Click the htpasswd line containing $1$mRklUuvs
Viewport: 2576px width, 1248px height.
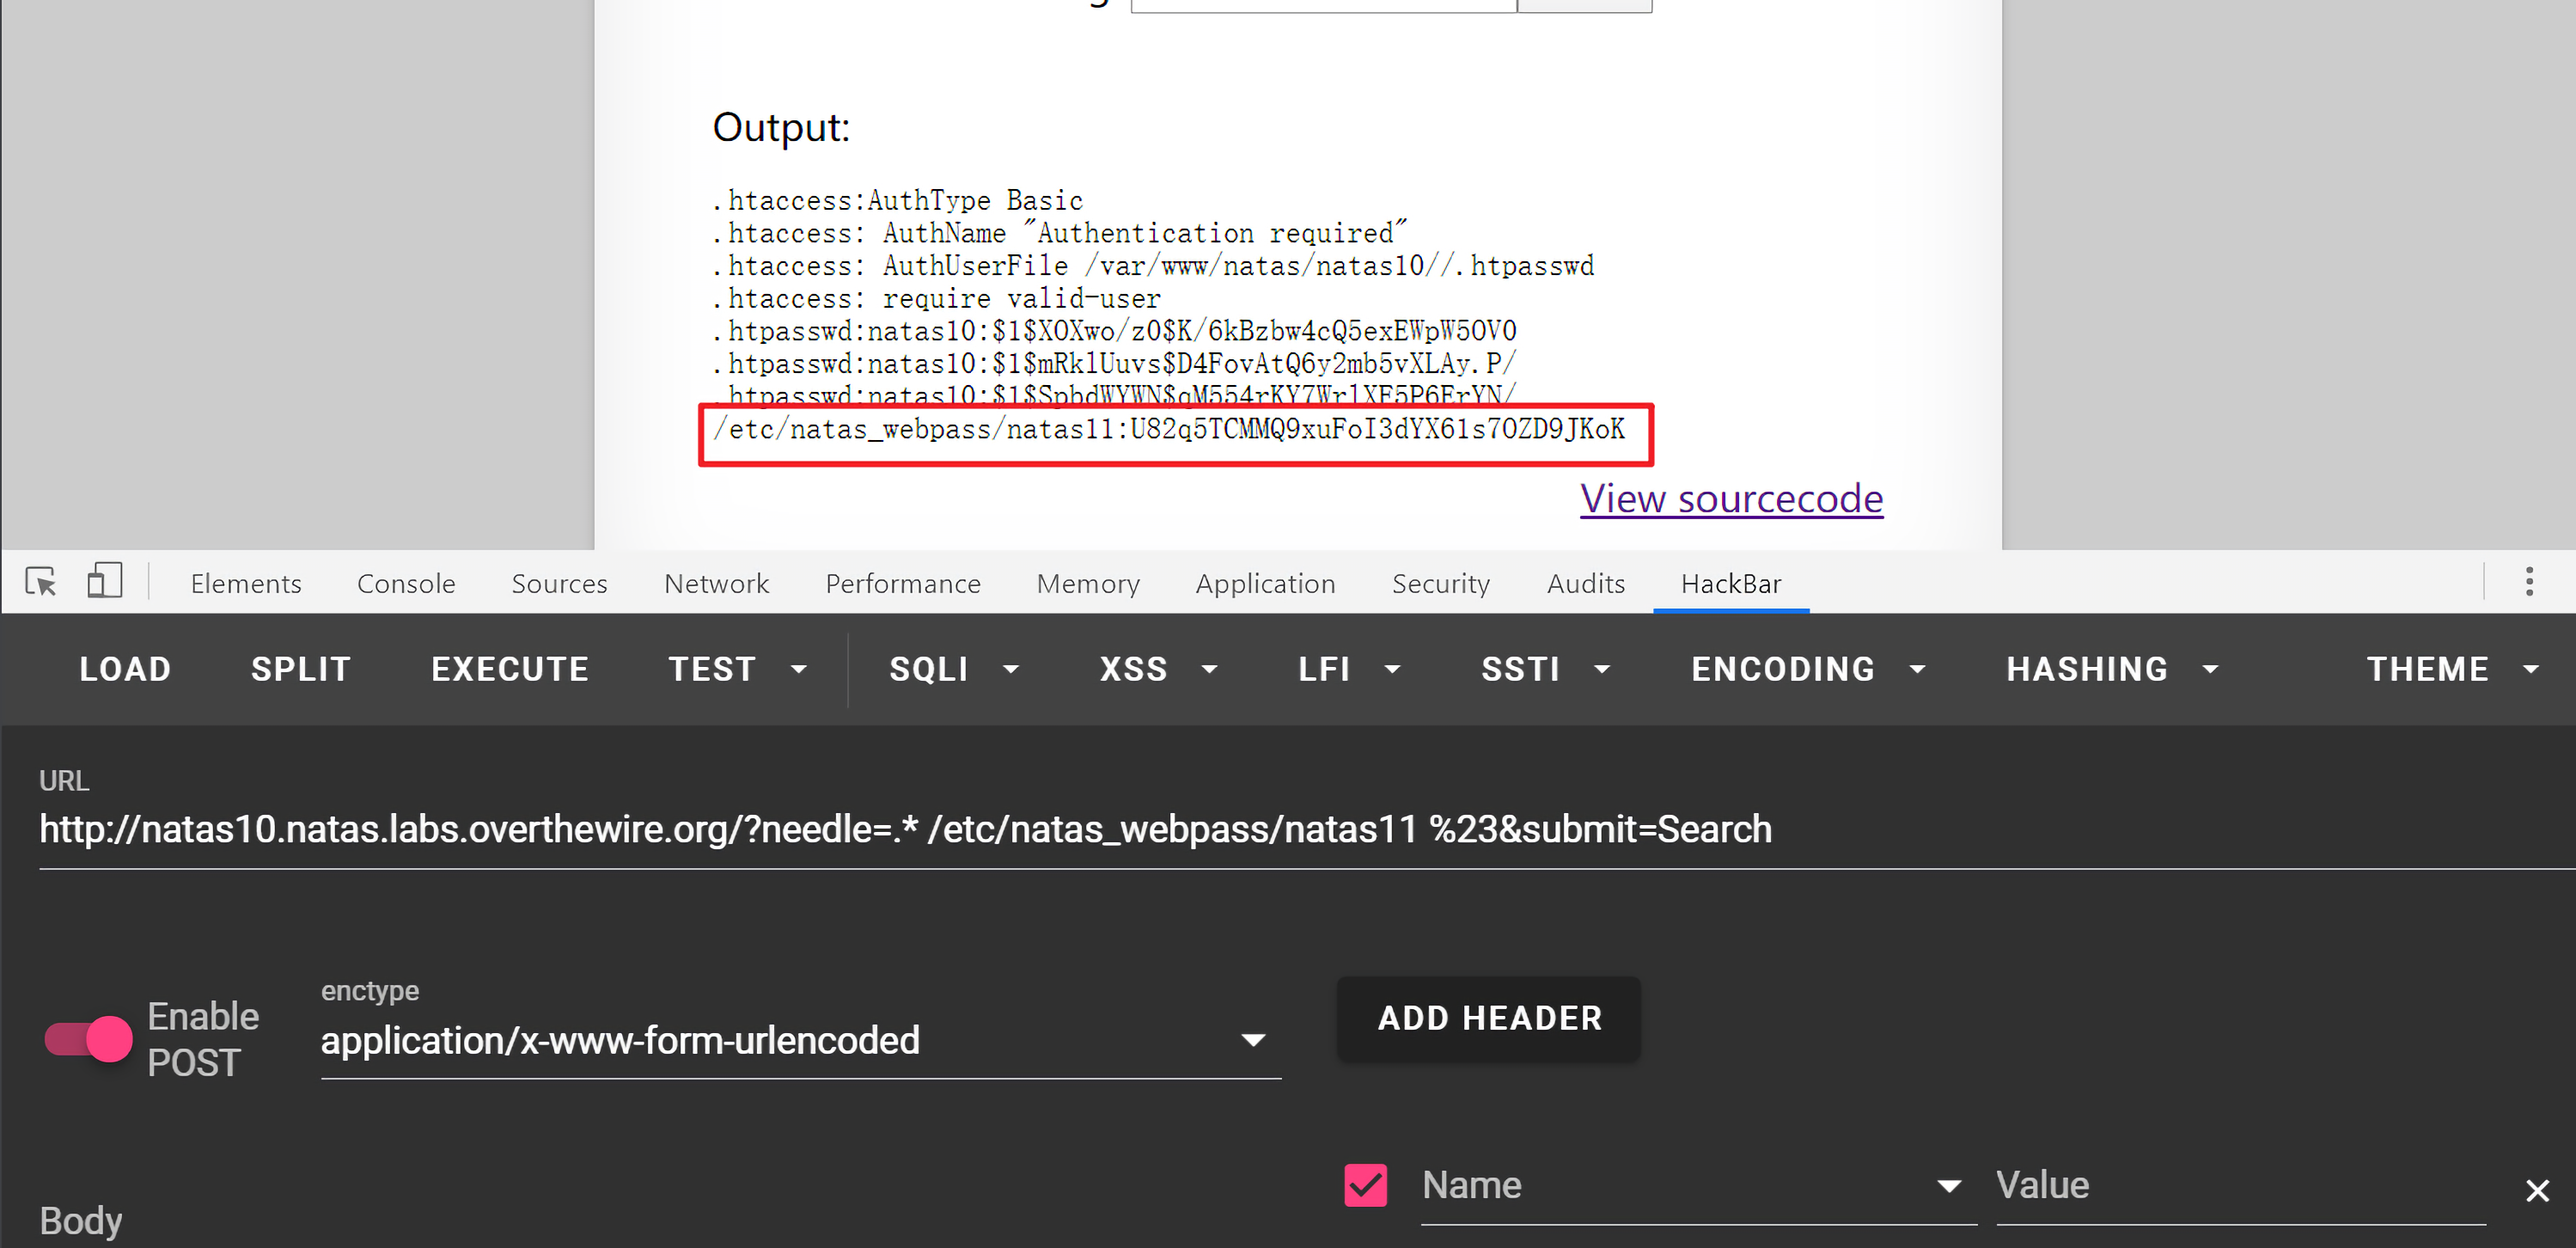coord(1114,363)
